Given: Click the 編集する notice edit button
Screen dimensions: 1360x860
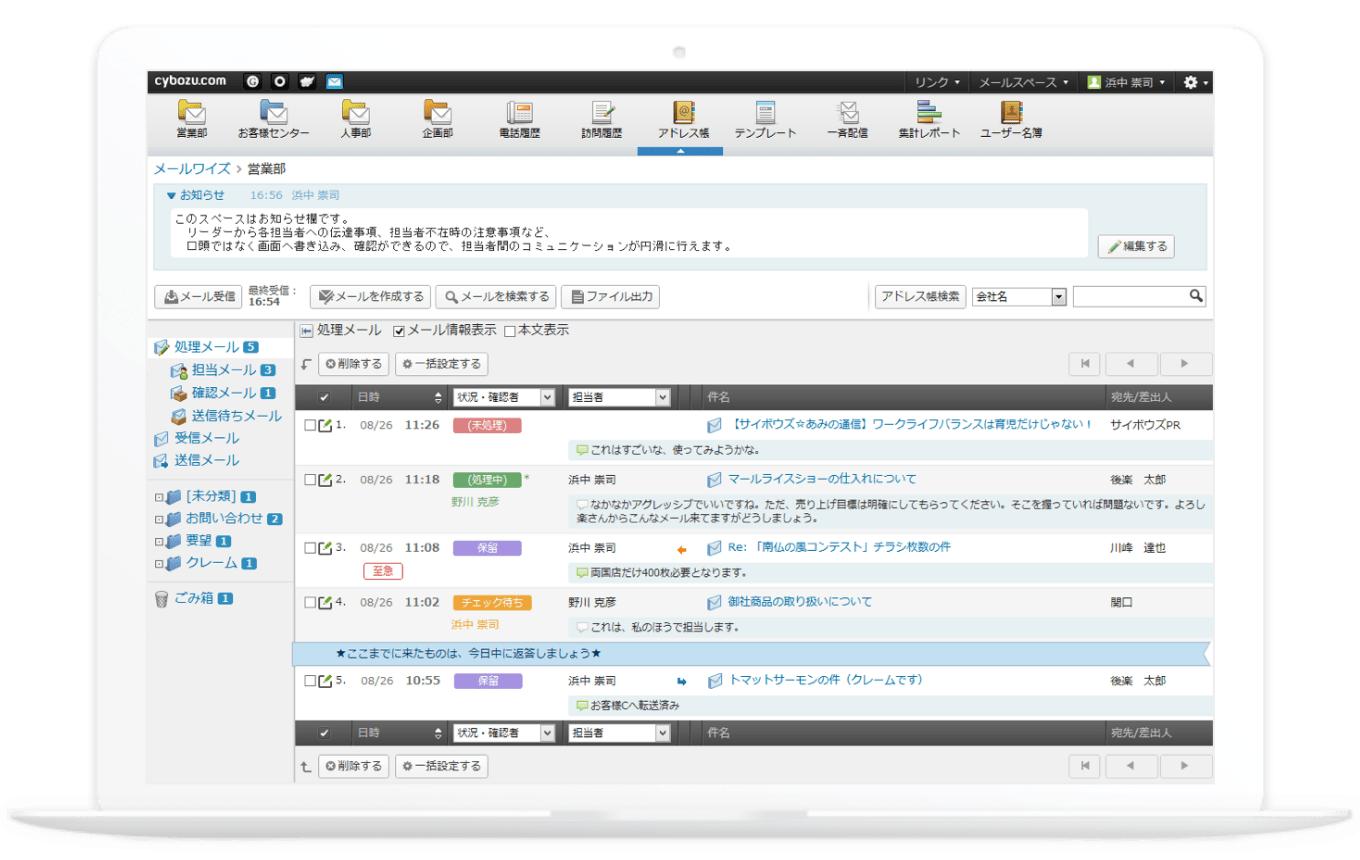Looking at the screenshot, I should [1136, 246].
